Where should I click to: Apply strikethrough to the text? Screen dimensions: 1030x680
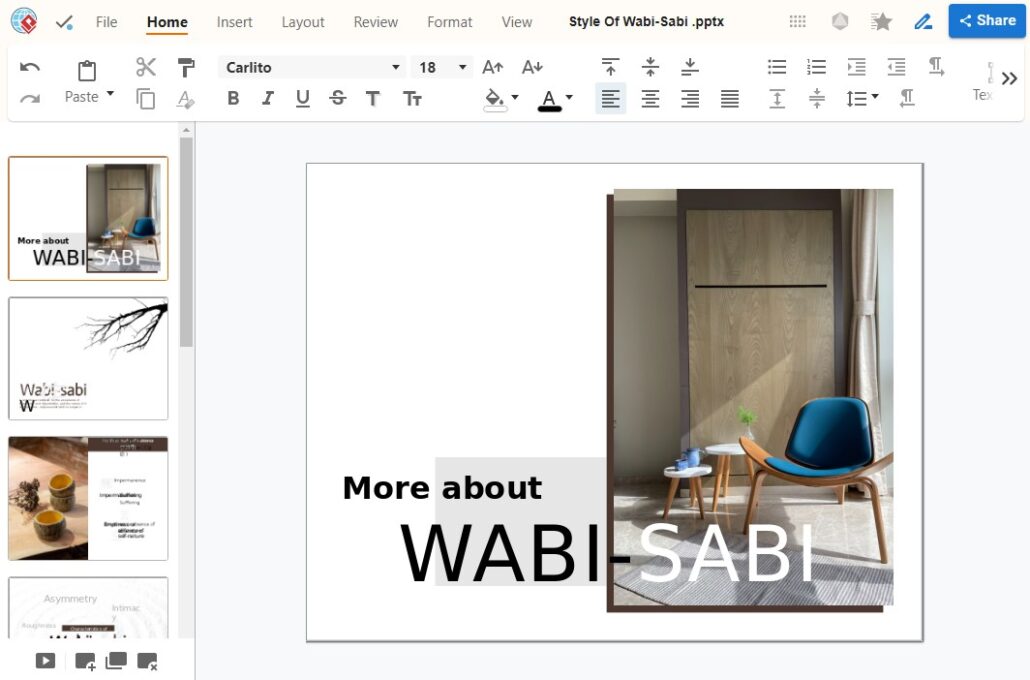coord(338,98)
